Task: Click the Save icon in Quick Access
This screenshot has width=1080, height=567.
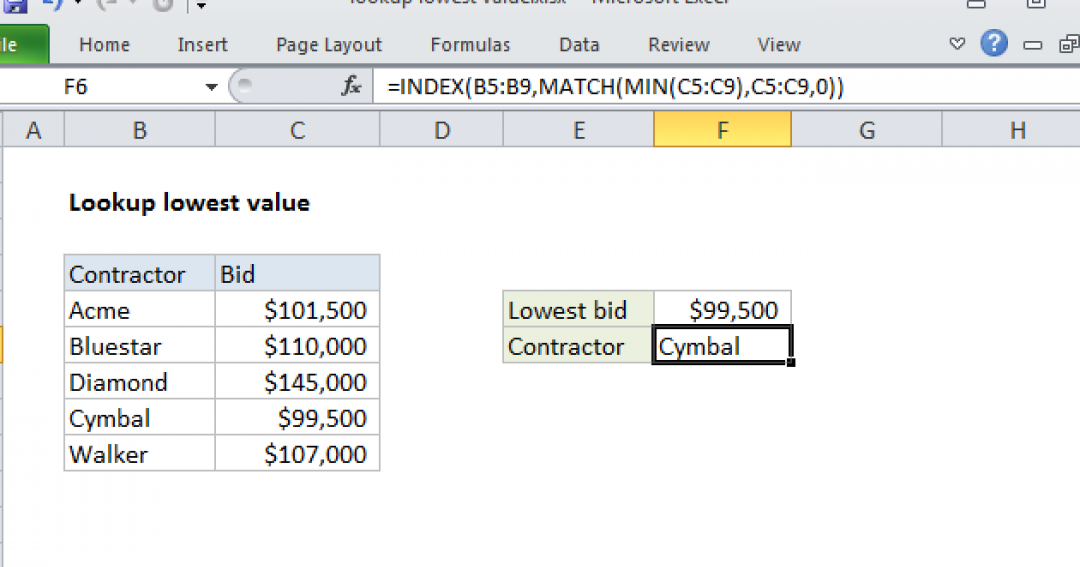Action: coord(17,5)
